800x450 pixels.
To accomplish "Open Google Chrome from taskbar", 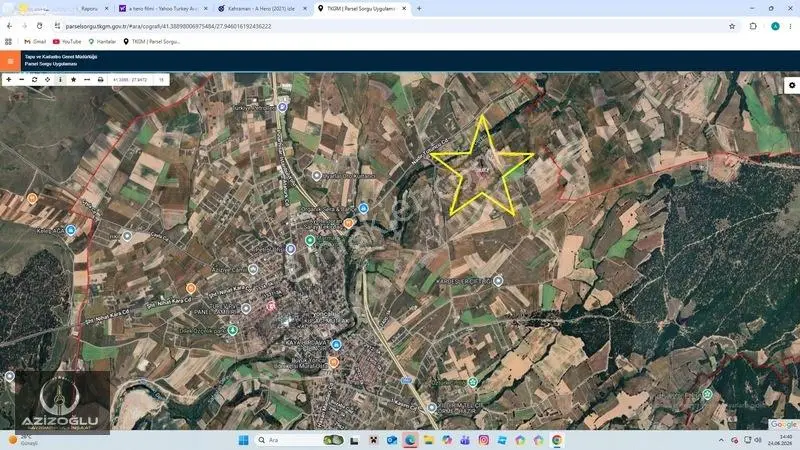I will point(557,440).
